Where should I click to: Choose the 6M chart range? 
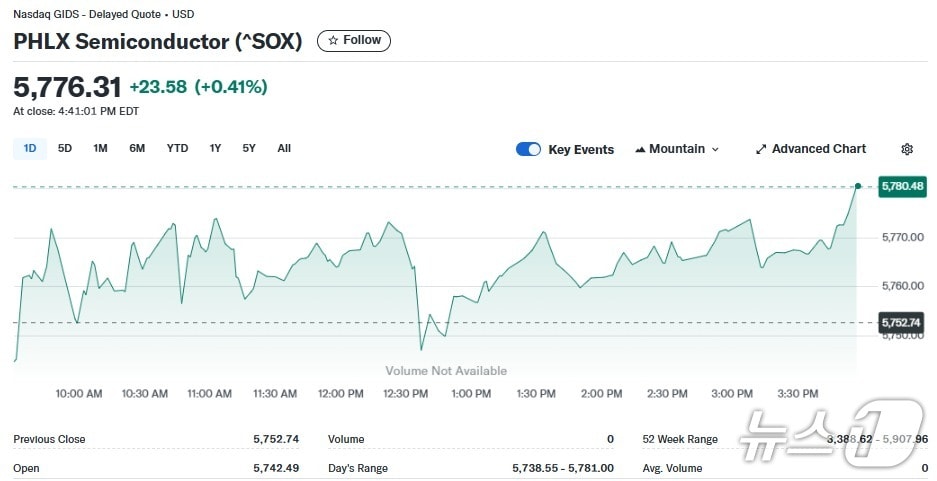tap(137, 148)
